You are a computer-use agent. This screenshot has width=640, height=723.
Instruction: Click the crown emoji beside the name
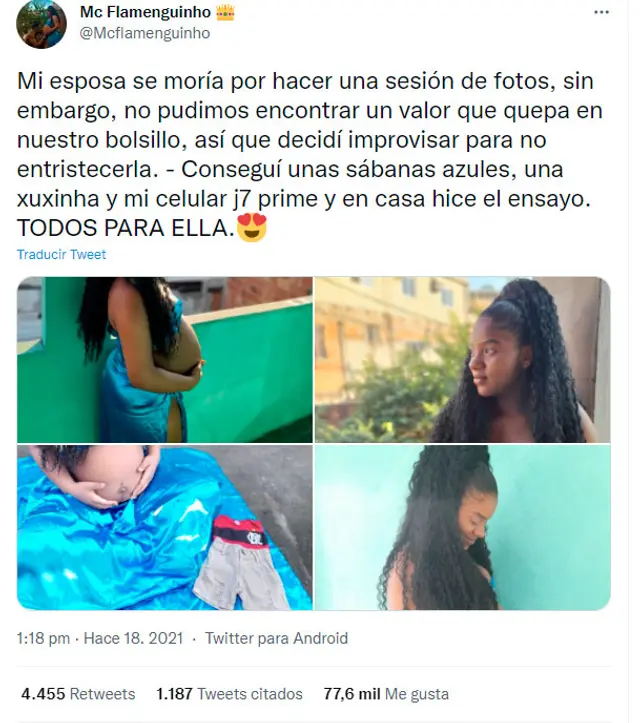(x=225, y=12)
